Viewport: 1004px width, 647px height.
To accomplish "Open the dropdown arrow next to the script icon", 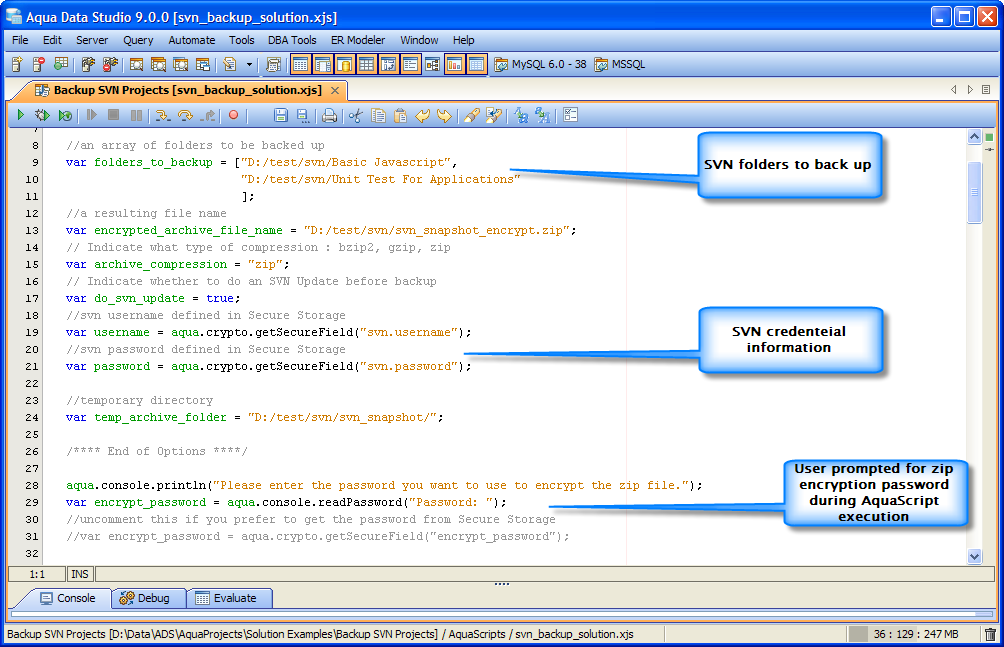I will [x=248, y=64].
